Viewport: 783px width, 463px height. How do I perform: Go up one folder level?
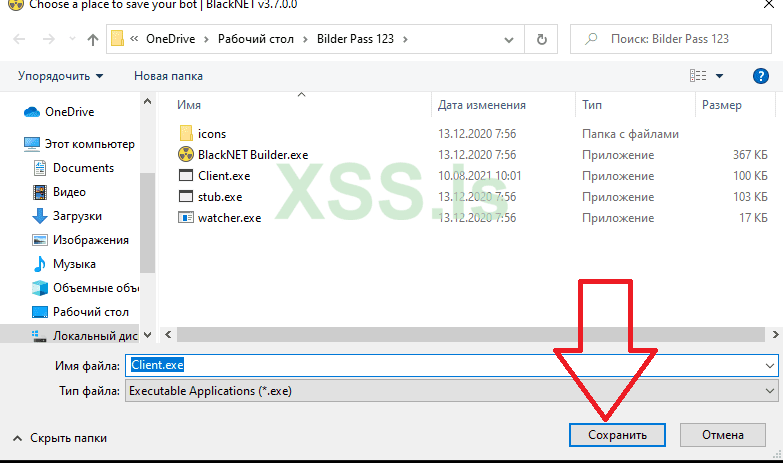(x=92, y=39)
